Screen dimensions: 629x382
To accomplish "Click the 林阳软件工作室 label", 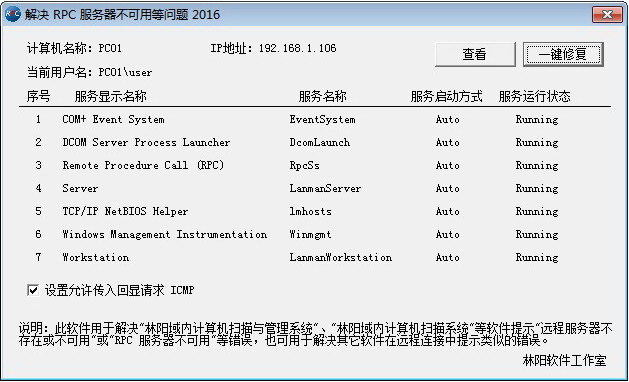I will pos(564,360).
